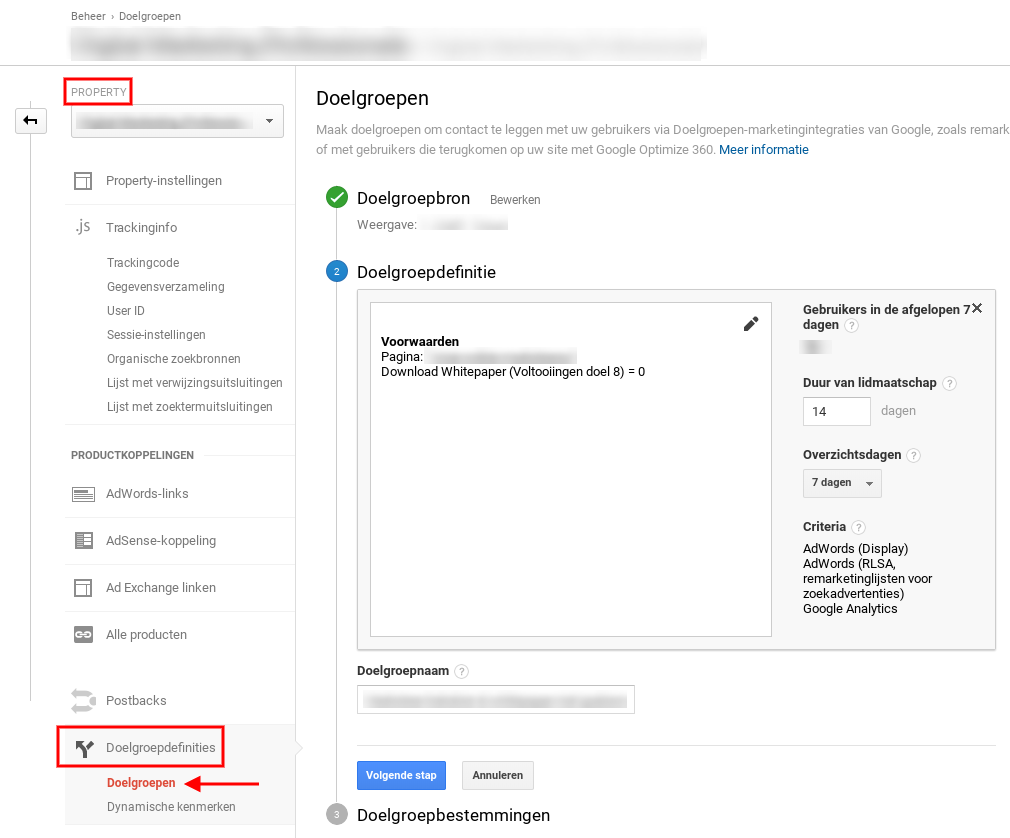The image size is (1010, 838).
Task: Click the Volgende stap button
Action: pyautogui.click(x=401, y=776)
